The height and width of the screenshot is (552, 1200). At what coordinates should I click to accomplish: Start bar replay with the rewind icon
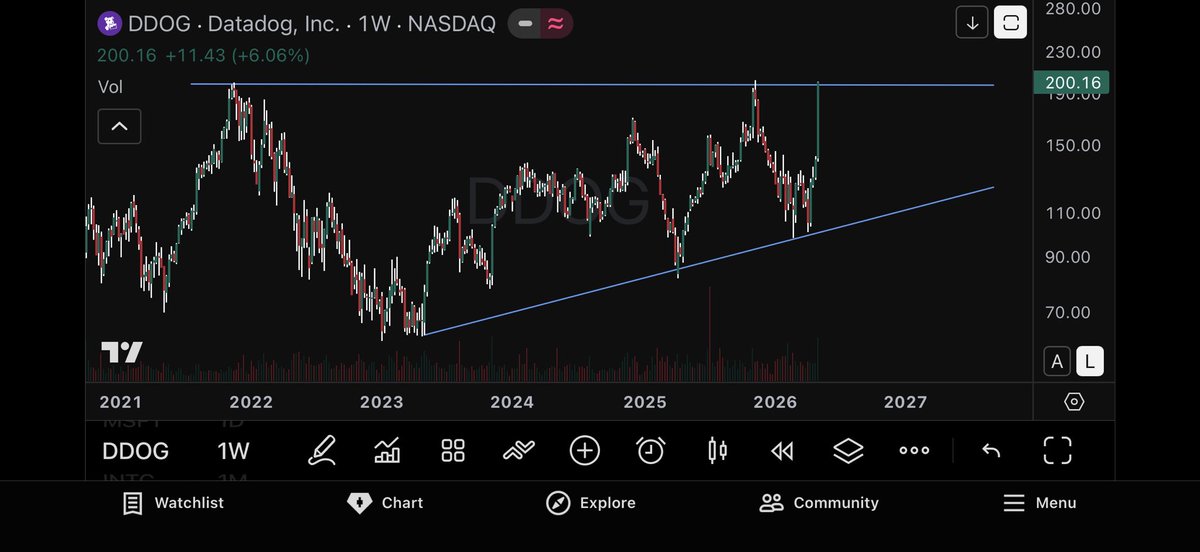pos(782,452)
